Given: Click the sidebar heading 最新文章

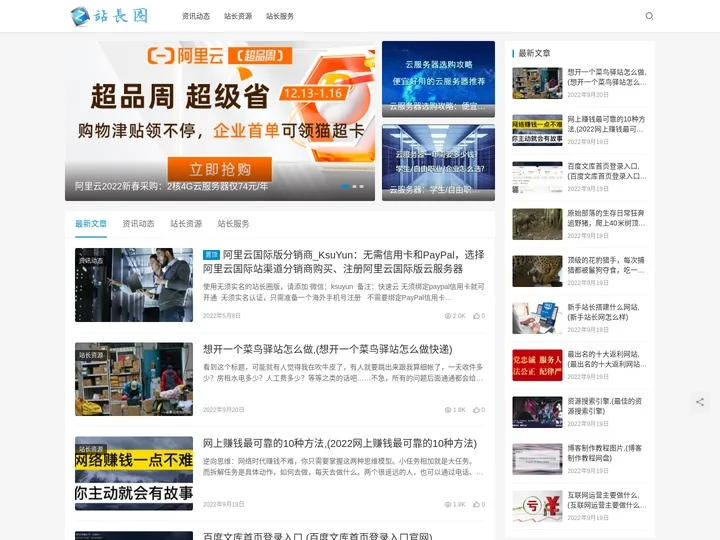Looking at the screenshot, I should click(534, 53).
